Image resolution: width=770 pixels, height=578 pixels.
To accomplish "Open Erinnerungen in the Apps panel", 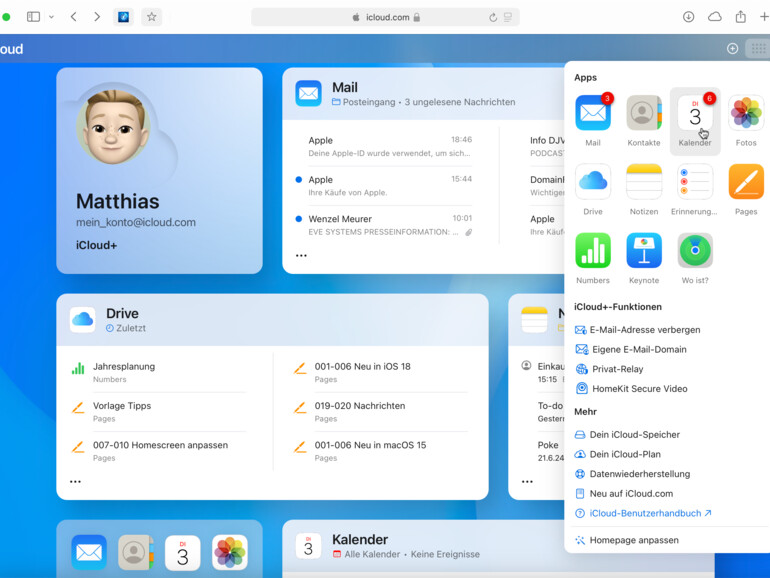I will (x=695, y=182).
